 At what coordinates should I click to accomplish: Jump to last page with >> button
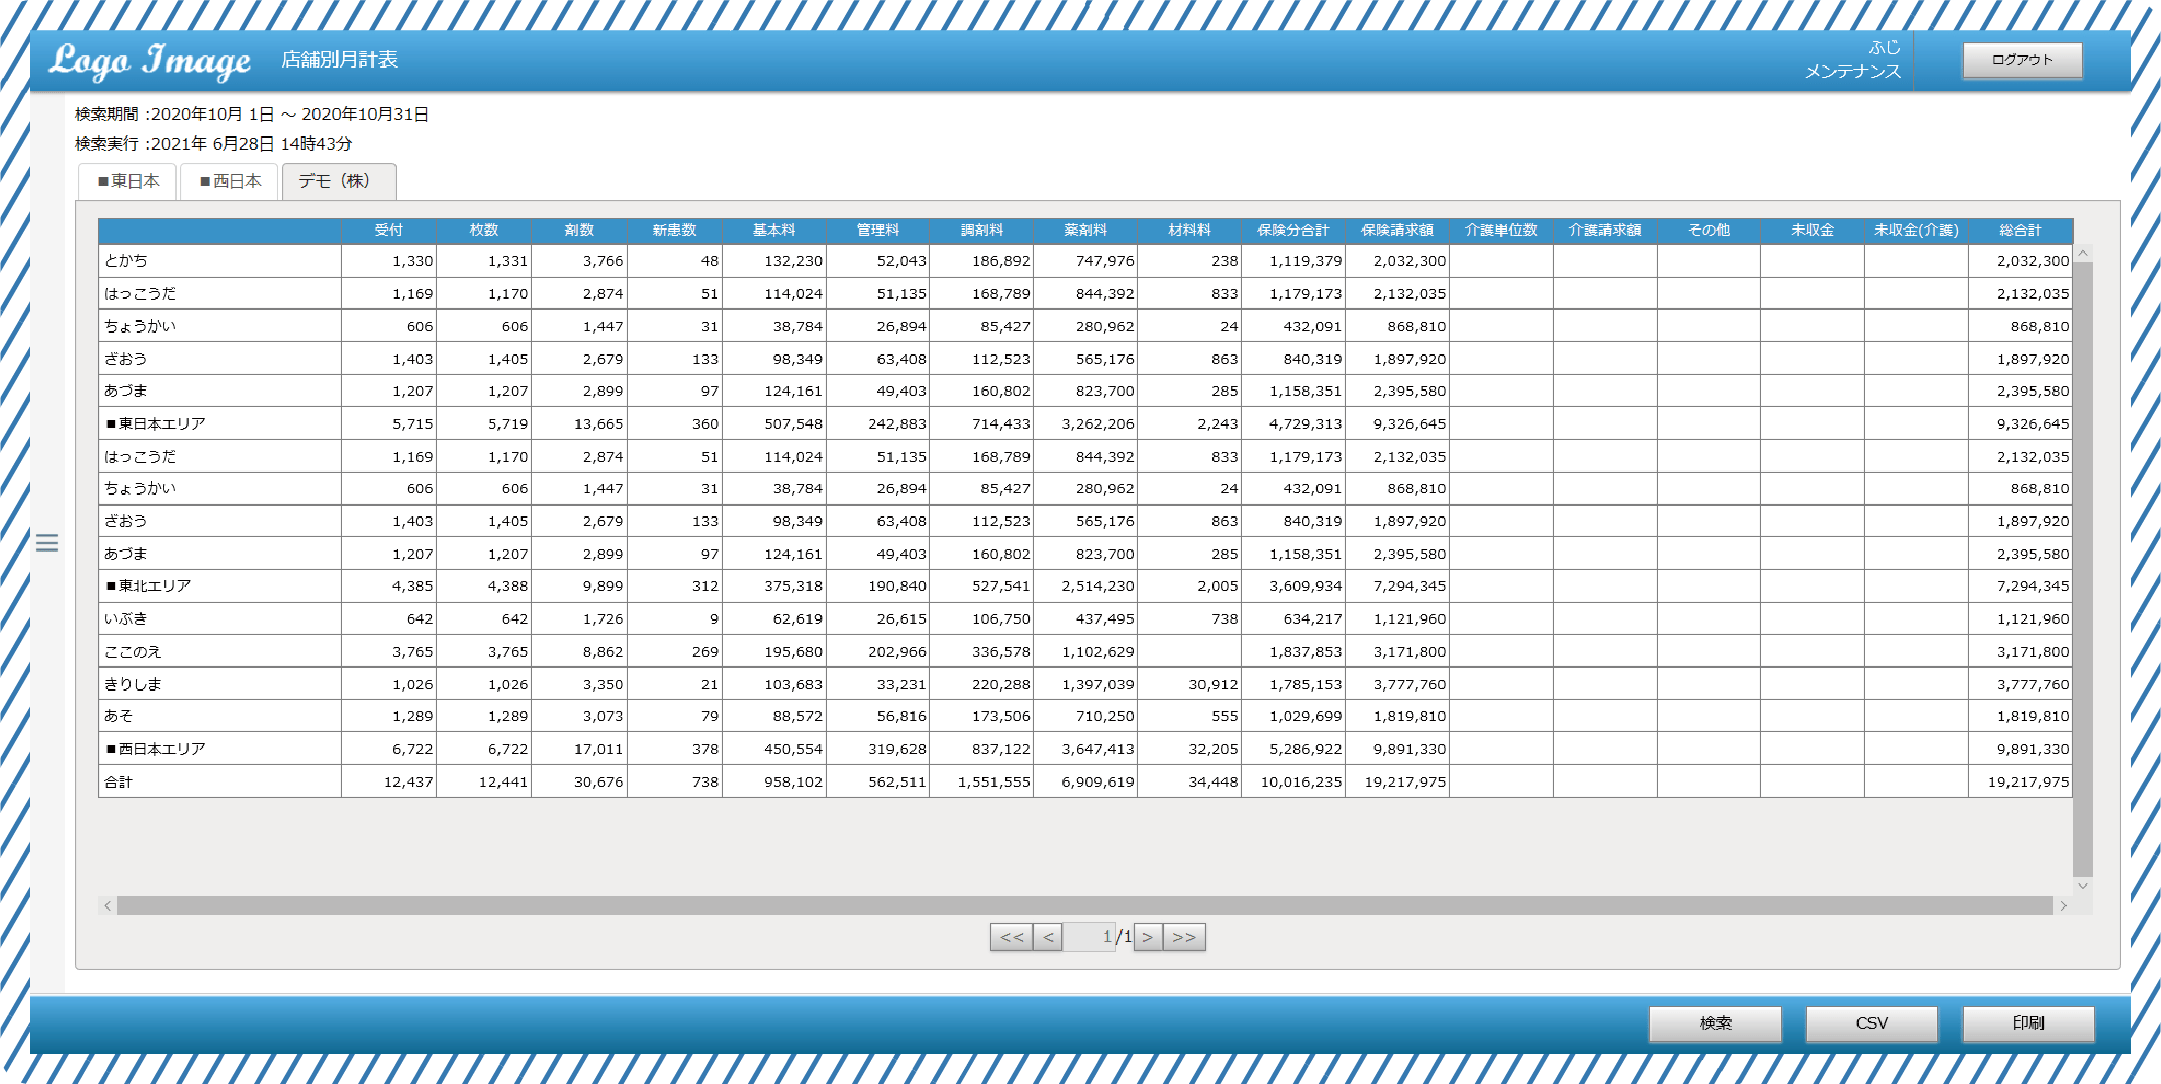click(1184, 937)
